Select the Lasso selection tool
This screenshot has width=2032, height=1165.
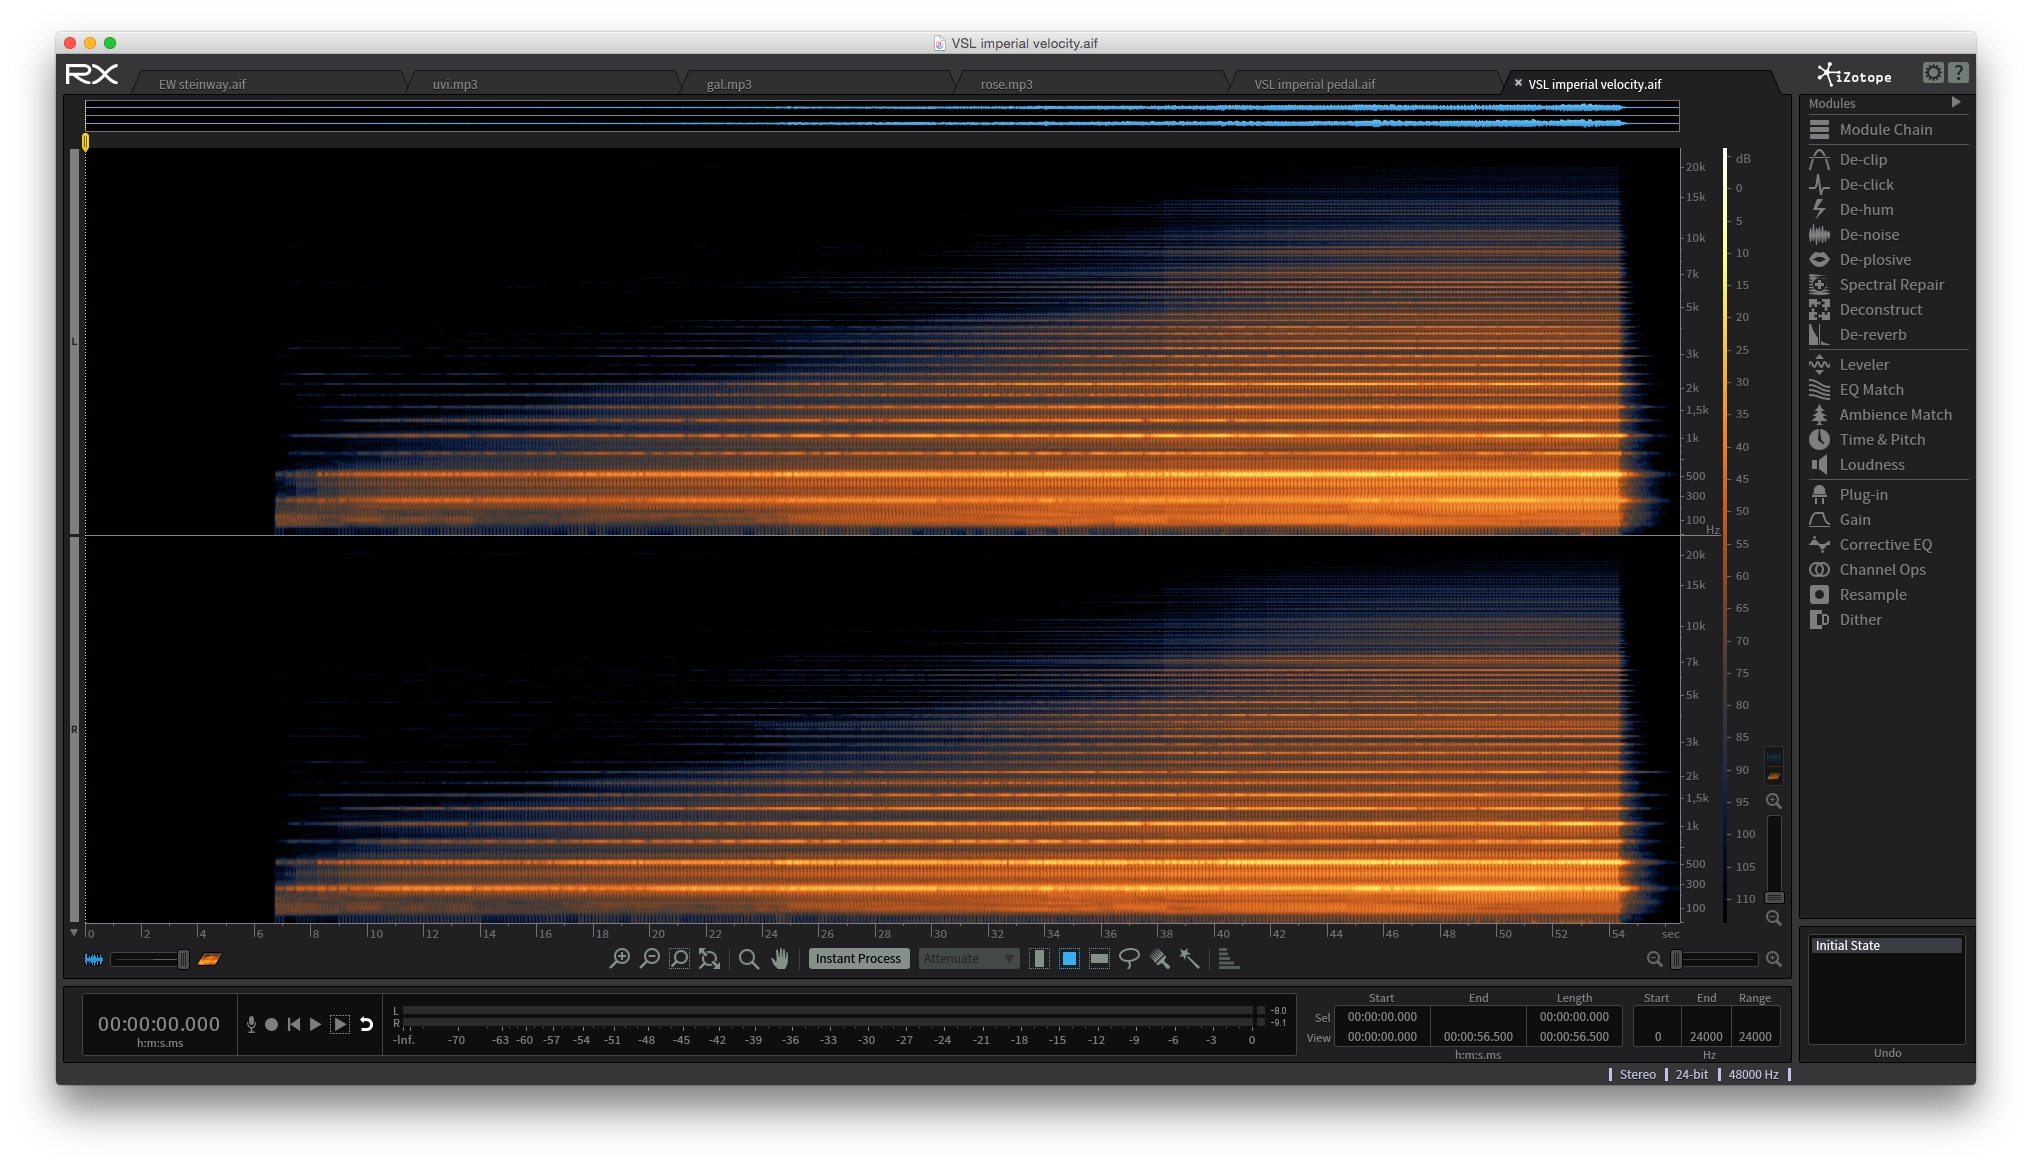point(1129,958)
